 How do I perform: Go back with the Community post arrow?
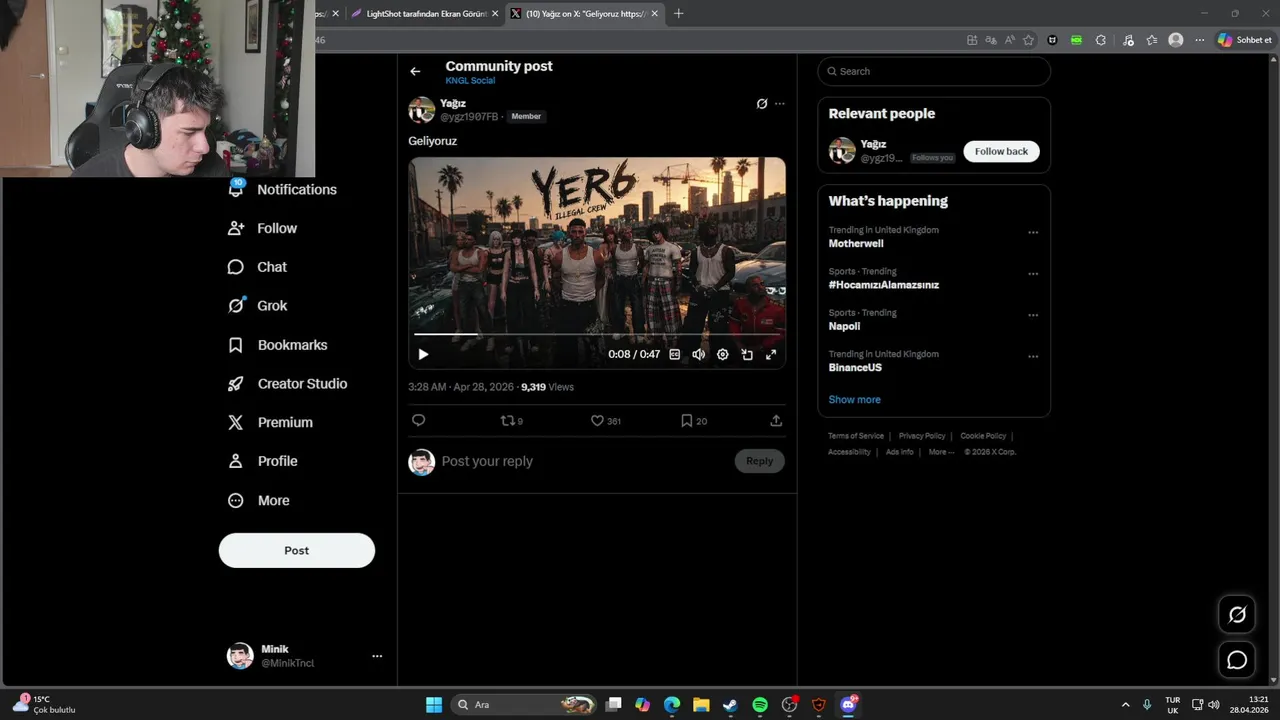tap(415, 71)
